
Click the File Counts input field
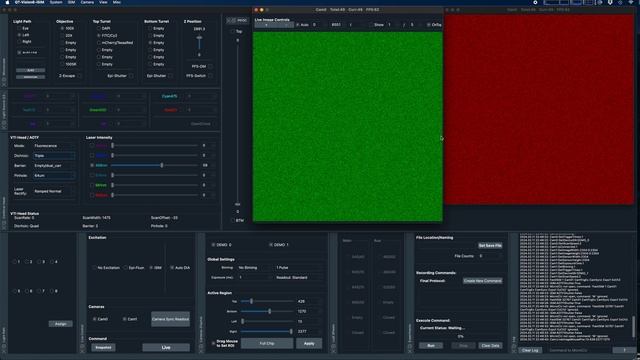490,256
